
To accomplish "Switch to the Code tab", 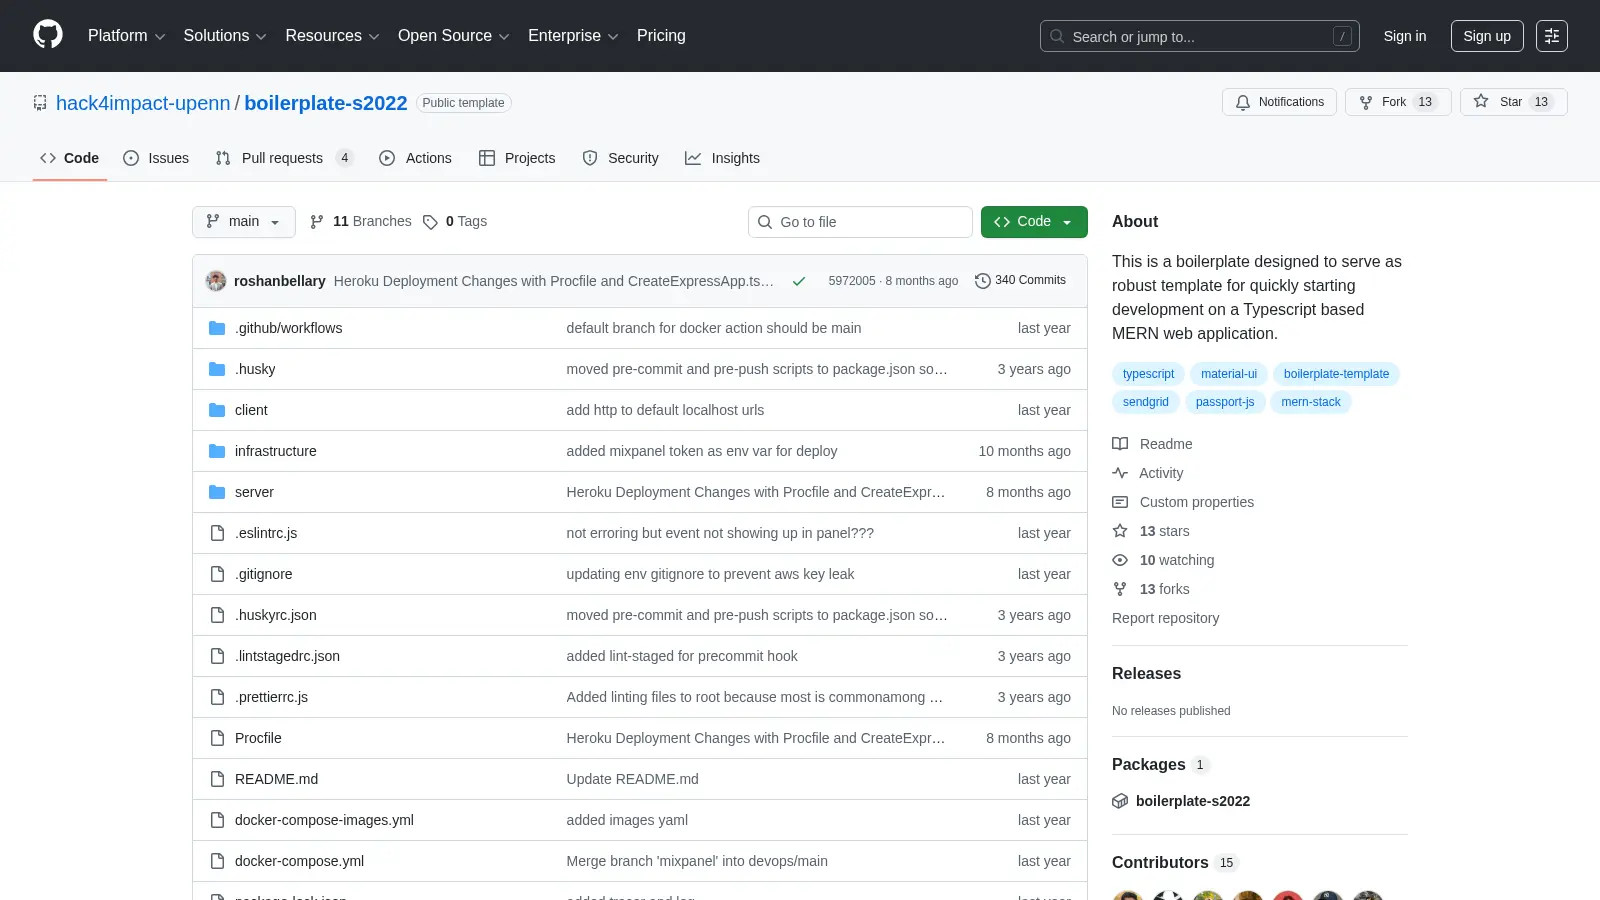I will click(x=70, y=158).
